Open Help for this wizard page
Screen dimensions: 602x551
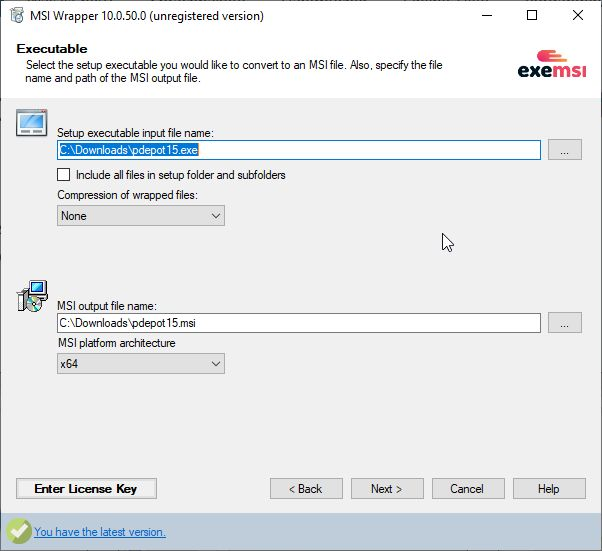[549, 488]
